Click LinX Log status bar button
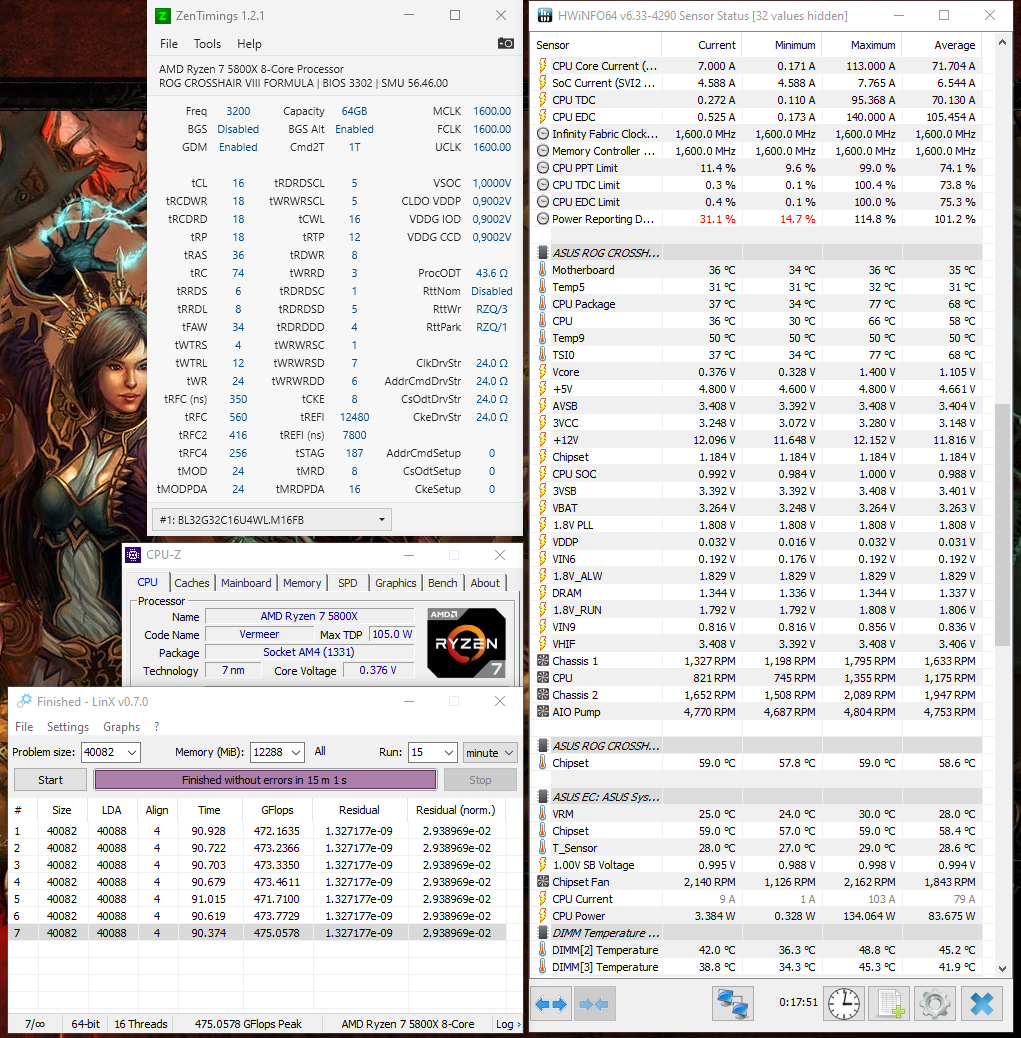The width and height of the screenshot is (1021, 1038). click(508, 1023)
